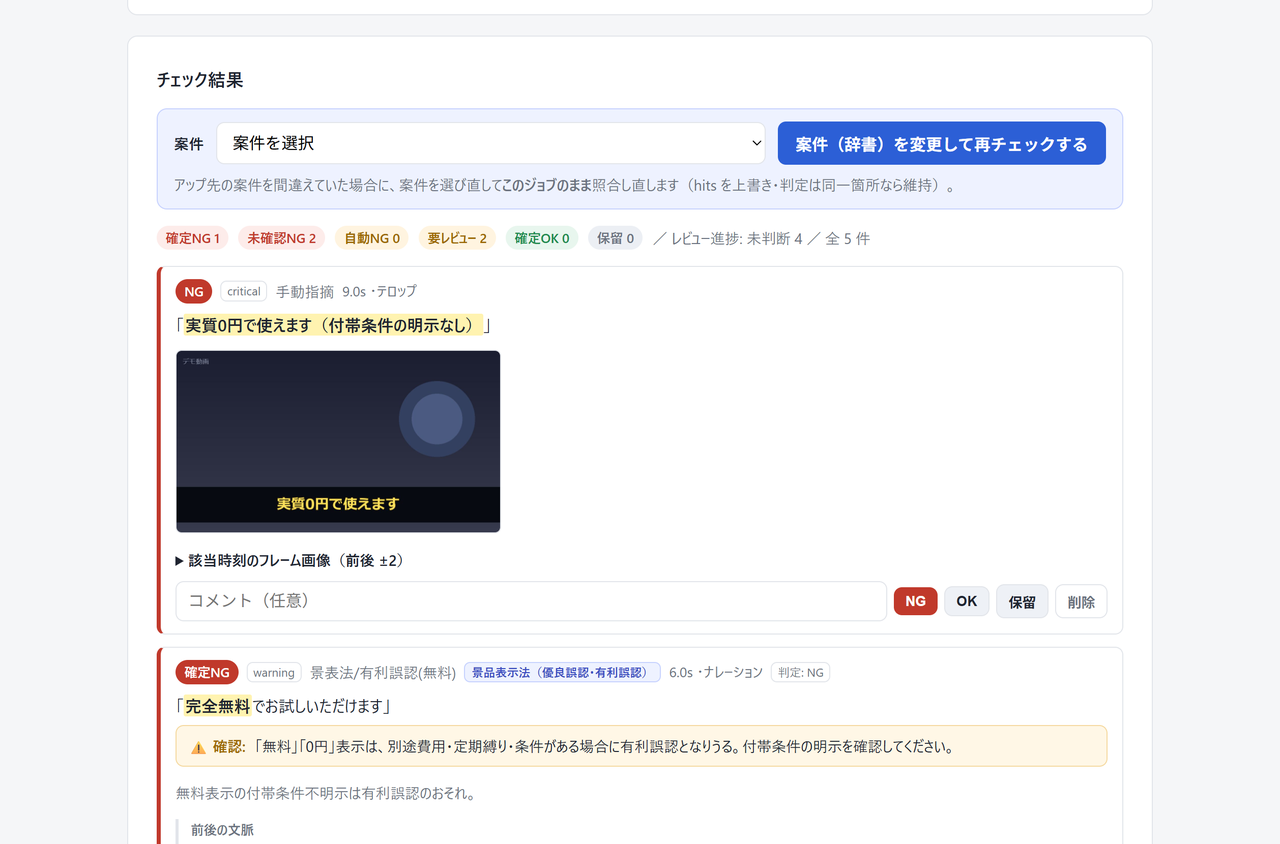Select the 確定NG 1 filter badge
Screen dimensions: 1280x844
(193, 238)
